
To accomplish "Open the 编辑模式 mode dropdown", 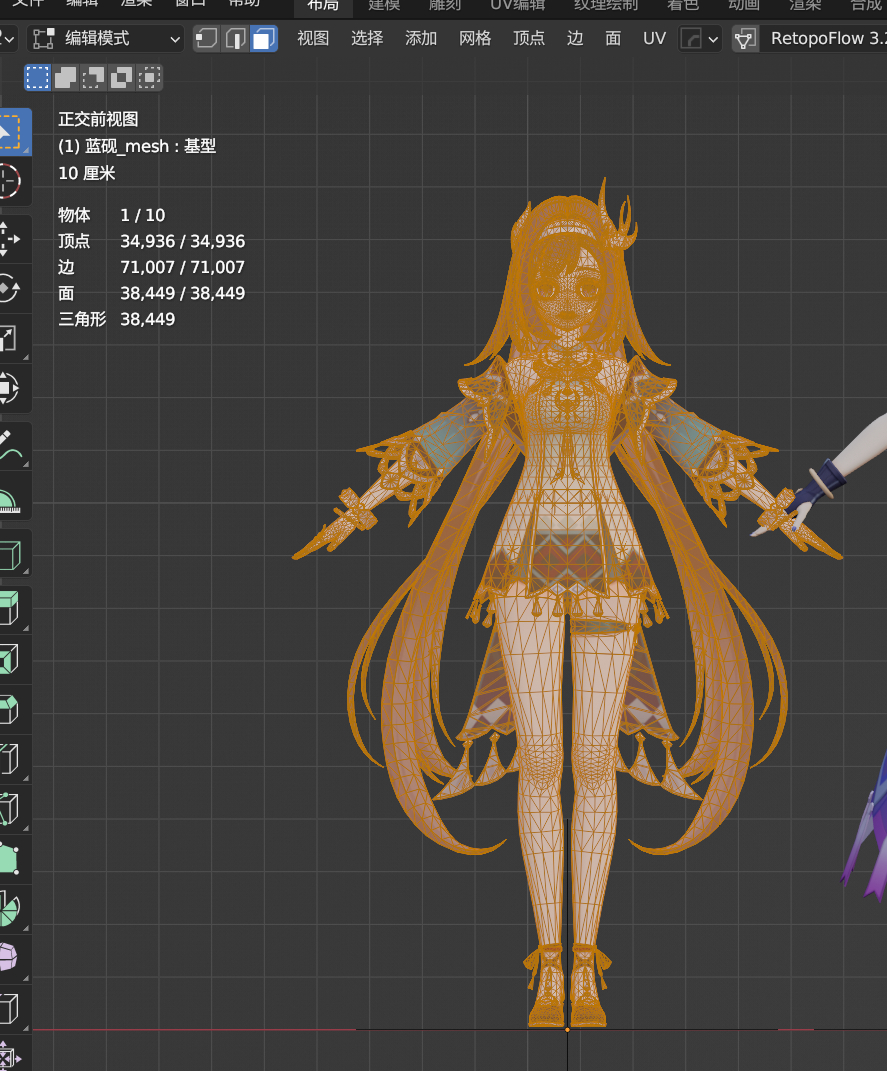I will pos(106,38).
